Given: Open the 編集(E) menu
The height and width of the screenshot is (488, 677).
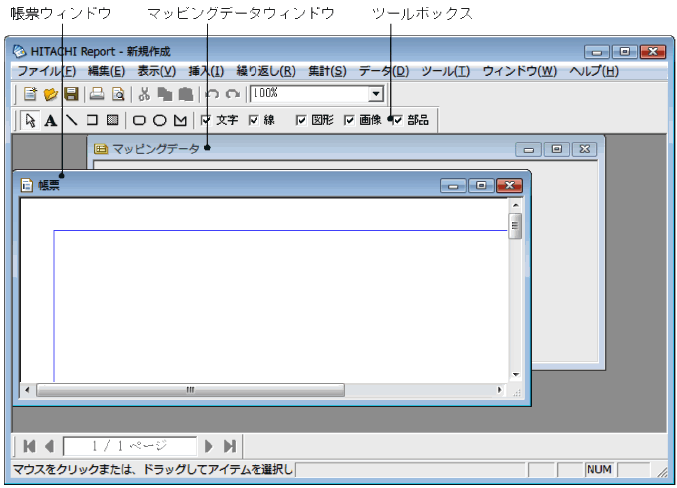Looking at the screenshot, I should [x=106, y=71].
